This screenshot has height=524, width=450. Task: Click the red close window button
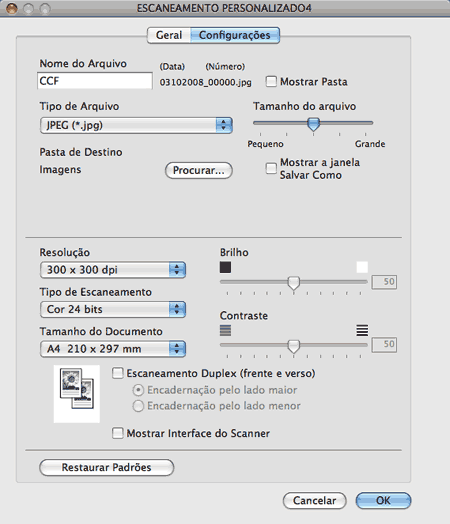click(12, 8)
